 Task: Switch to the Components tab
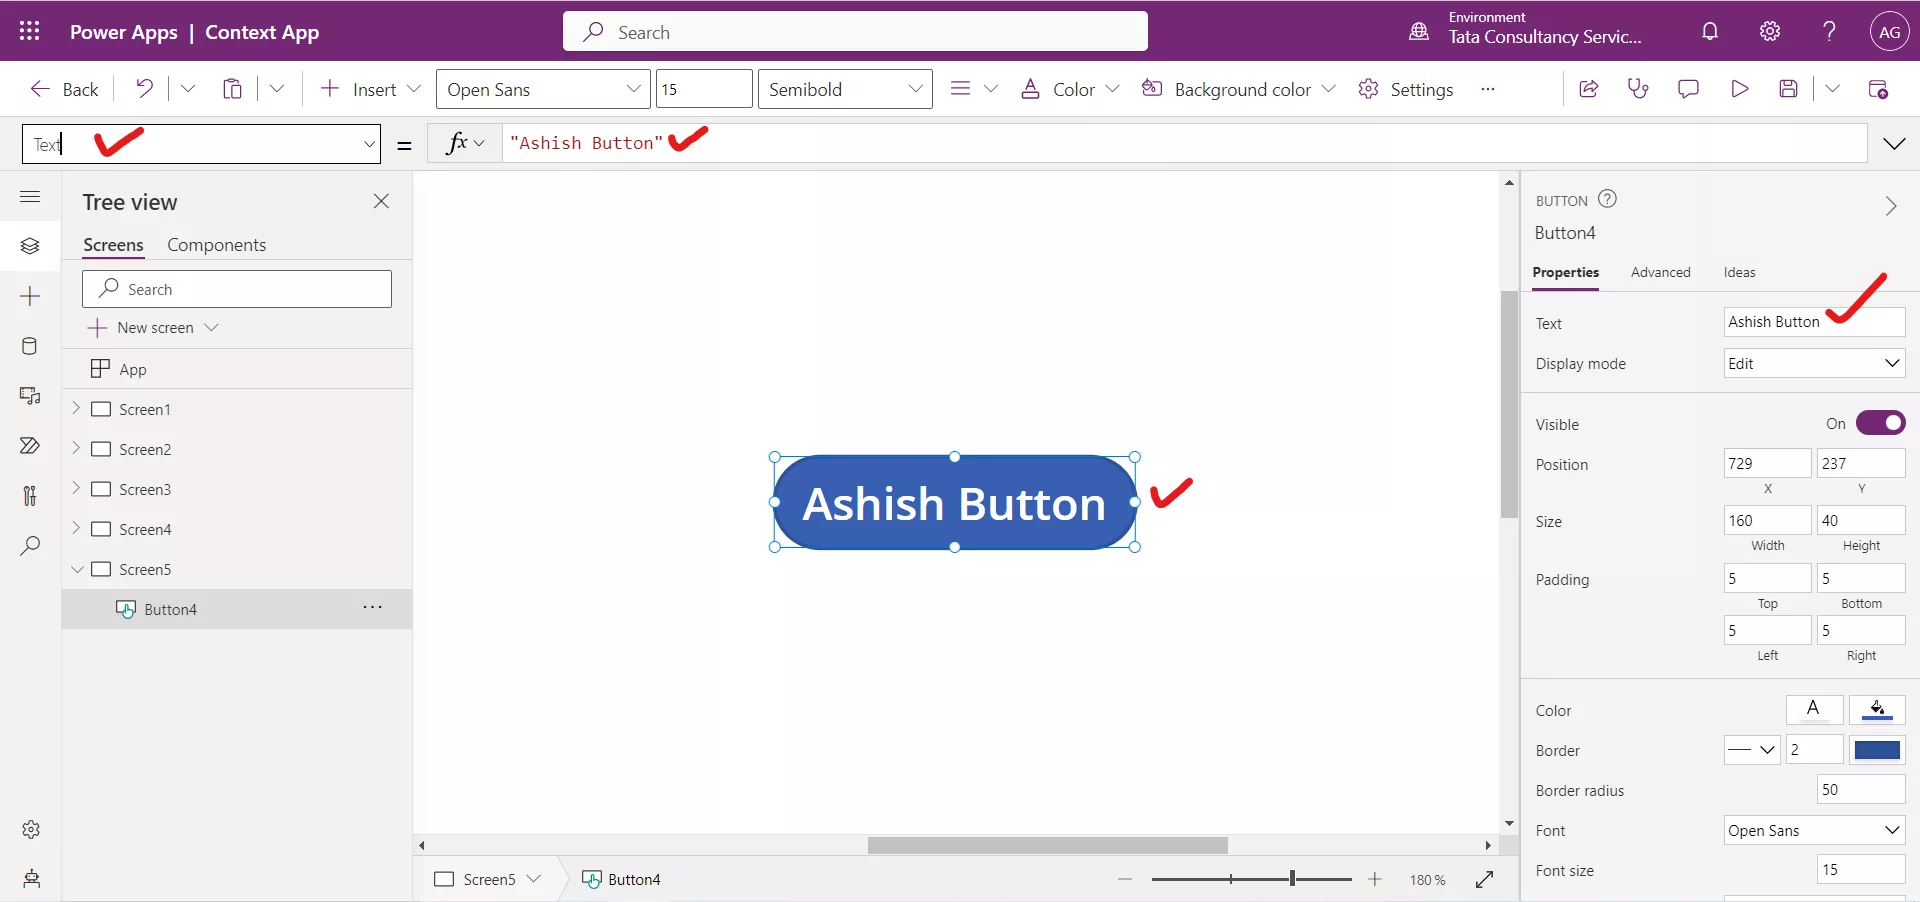[217, 245]
